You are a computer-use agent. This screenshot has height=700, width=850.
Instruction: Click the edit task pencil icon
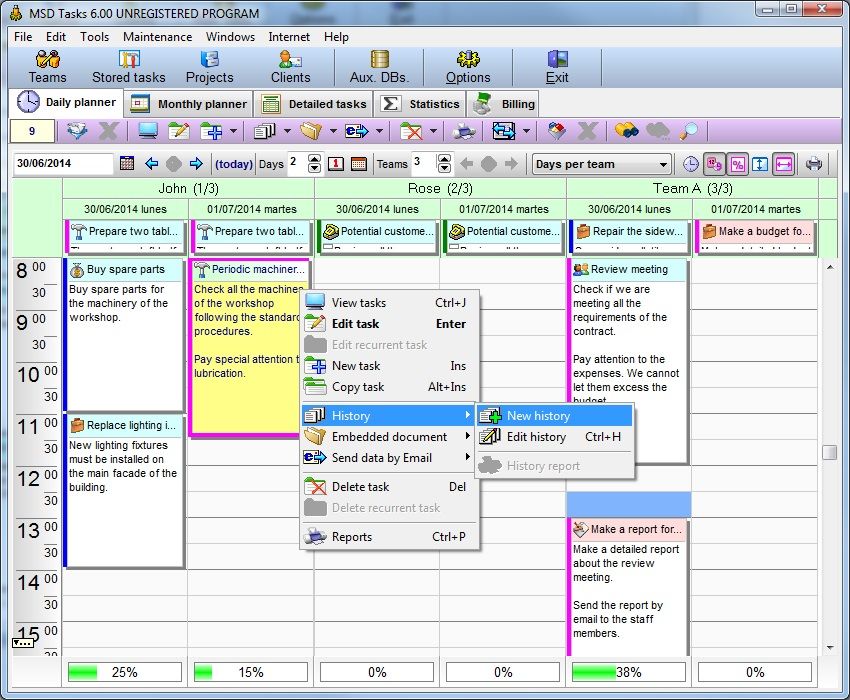(x=179, y=131)
